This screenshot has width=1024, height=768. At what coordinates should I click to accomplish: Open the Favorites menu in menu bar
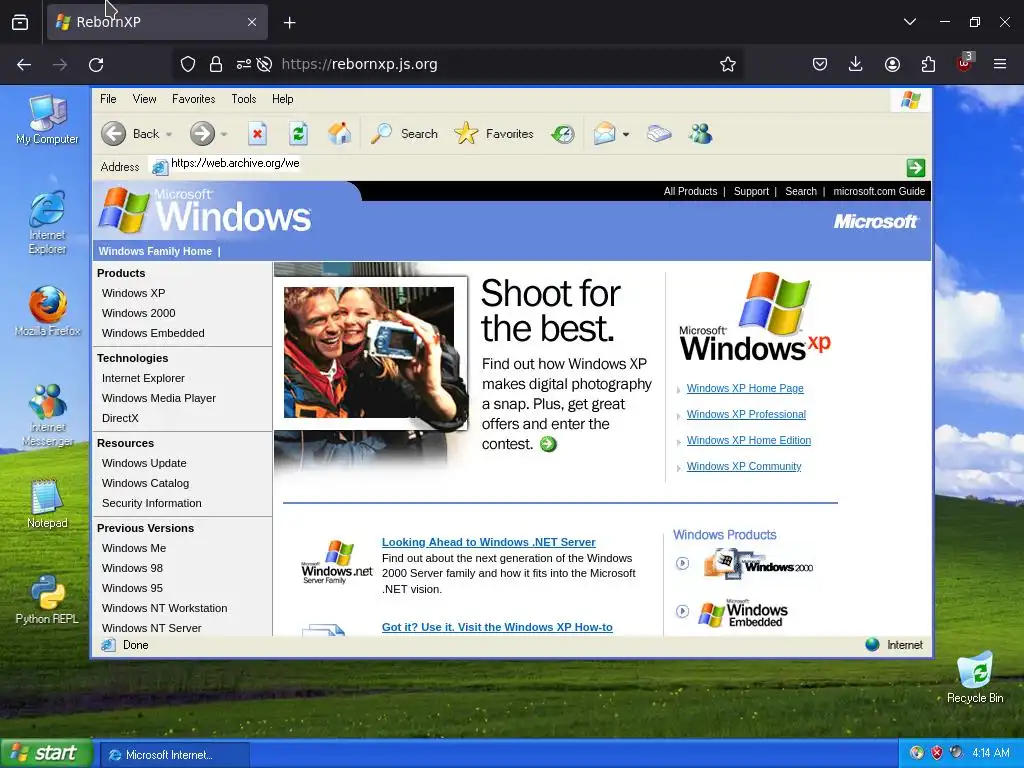pos(193,99)
